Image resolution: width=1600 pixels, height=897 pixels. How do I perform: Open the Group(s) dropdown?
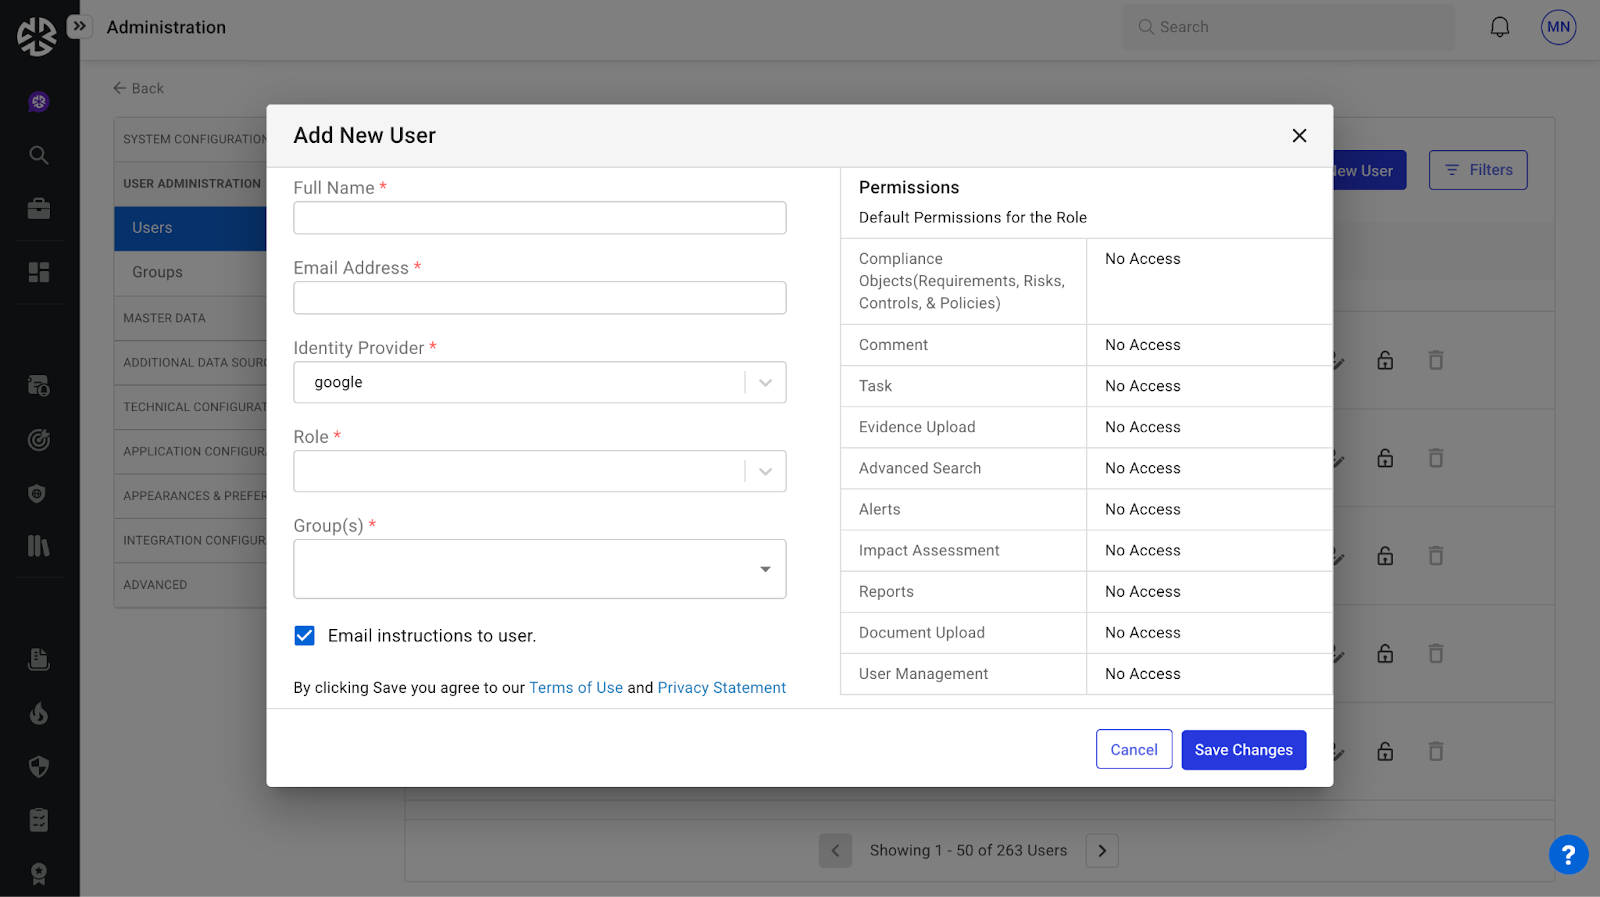(539, 569)
